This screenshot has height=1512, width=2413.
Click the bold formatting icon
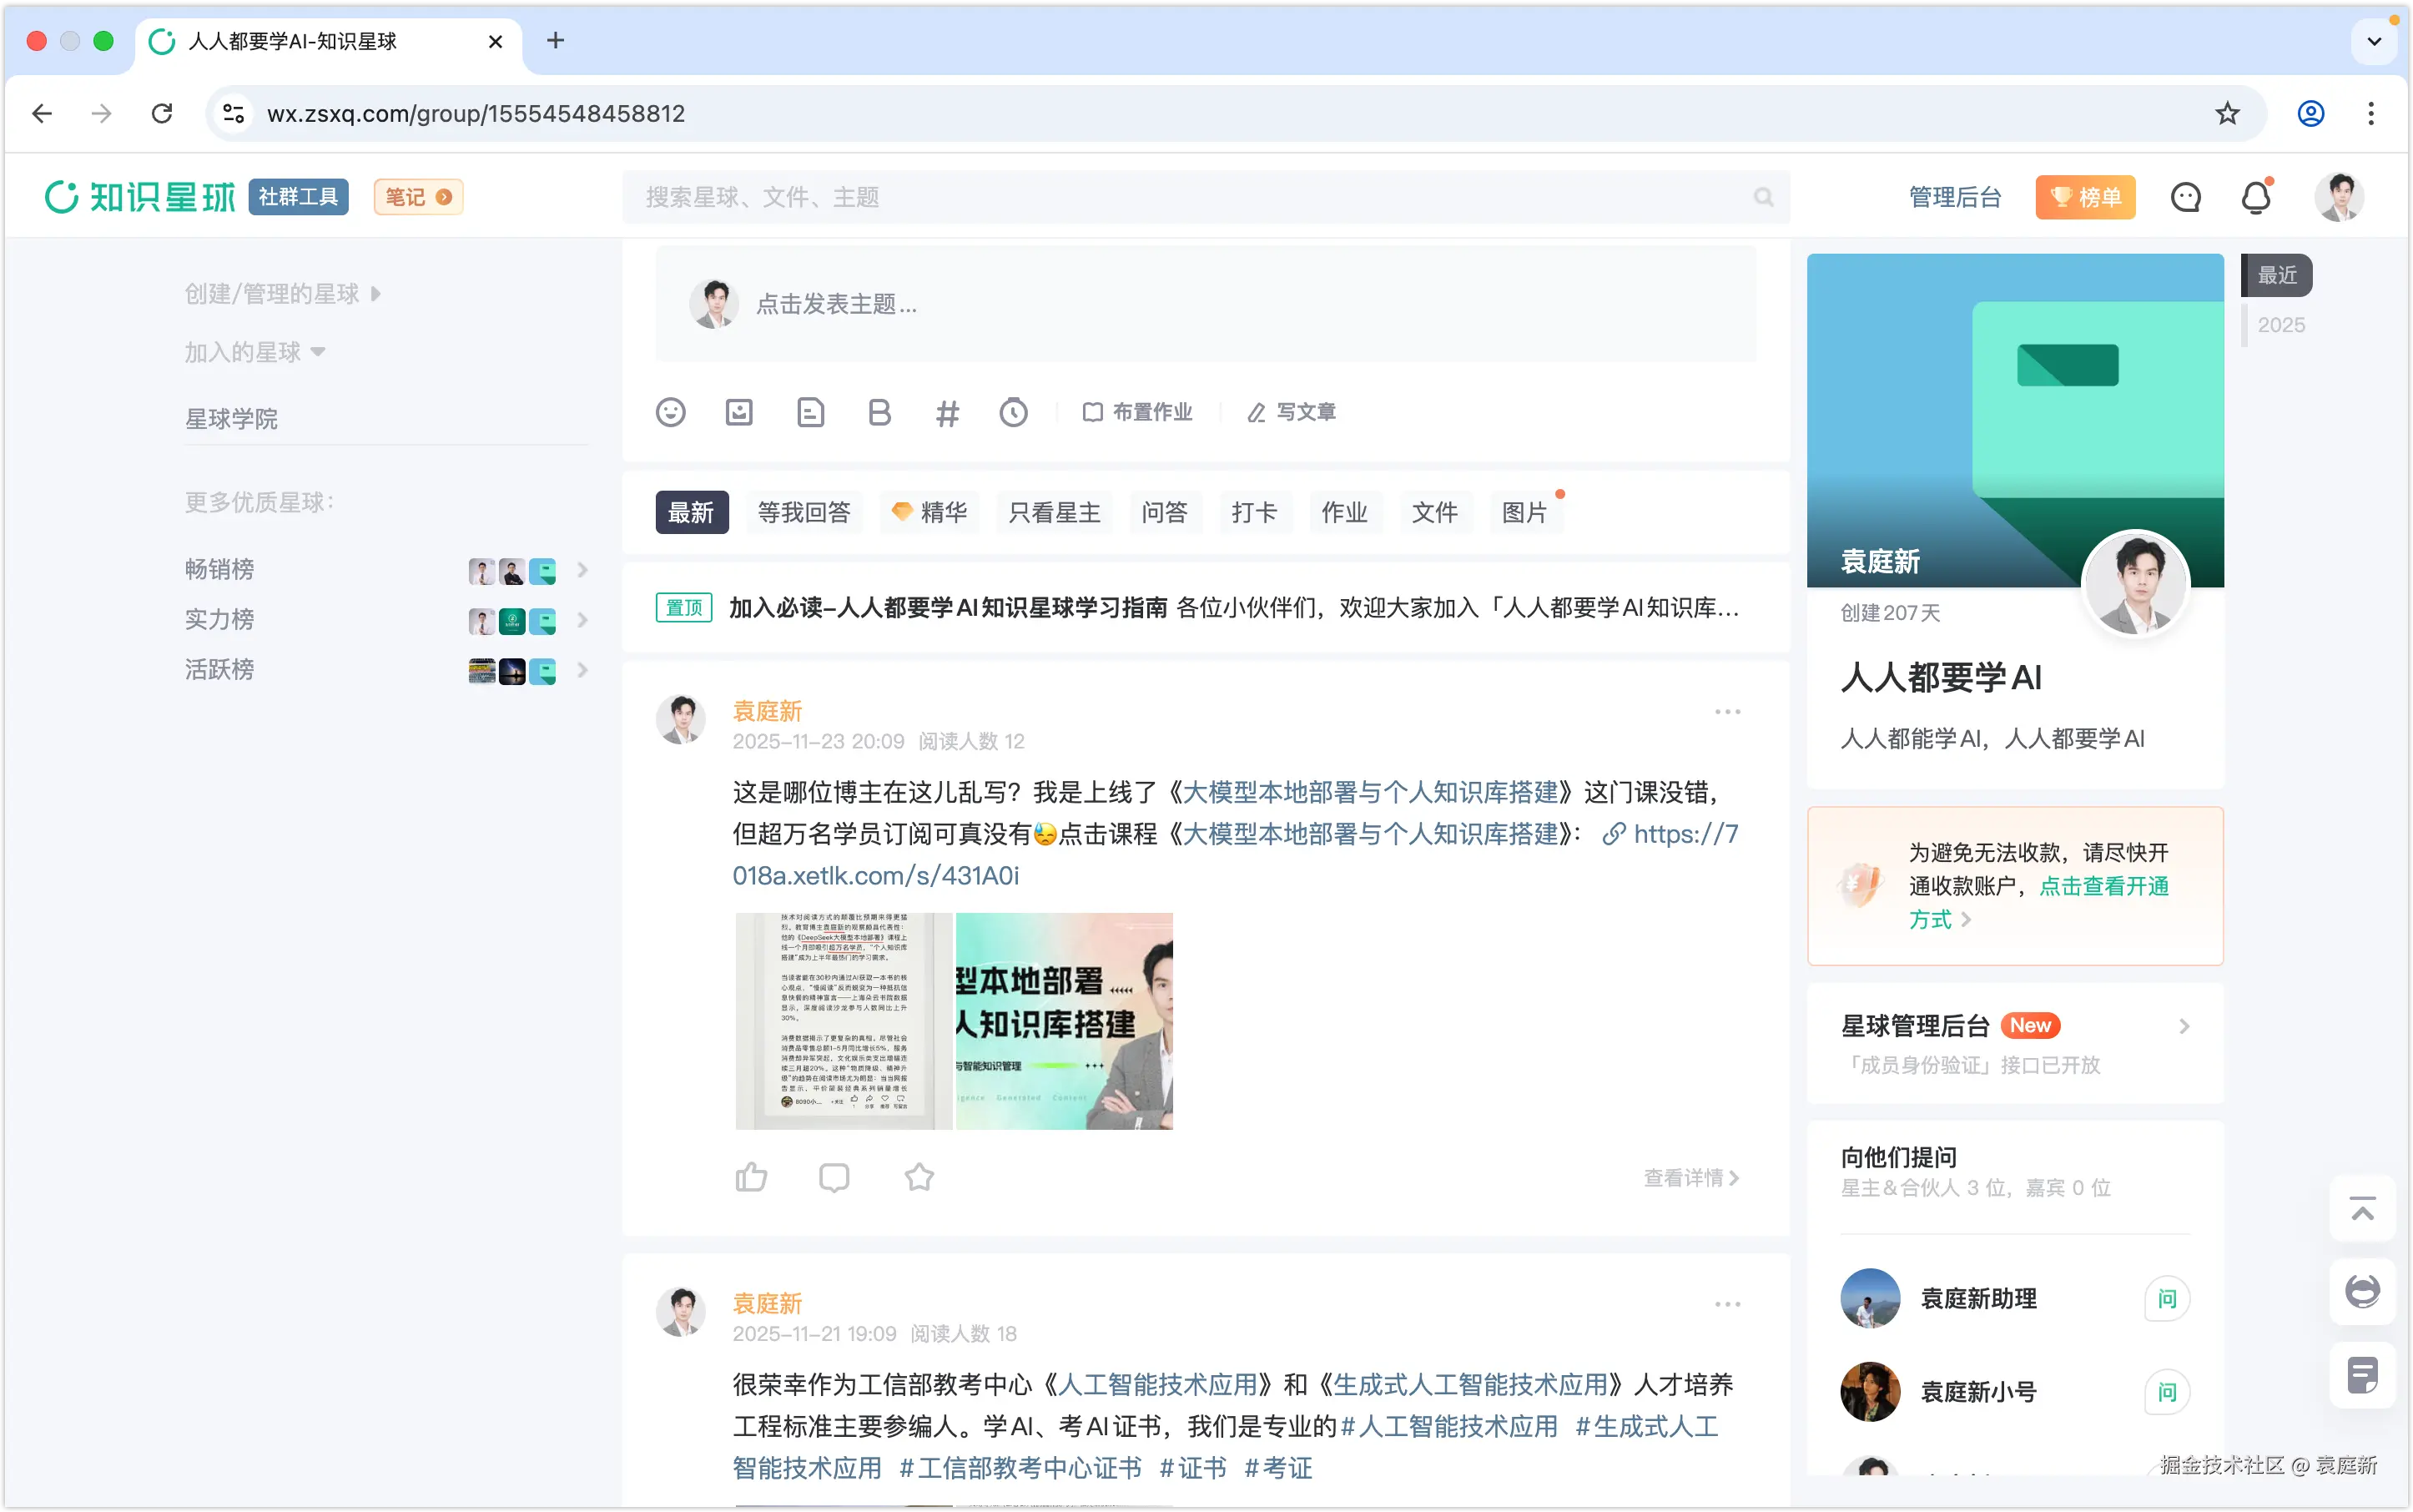[879, 412]
